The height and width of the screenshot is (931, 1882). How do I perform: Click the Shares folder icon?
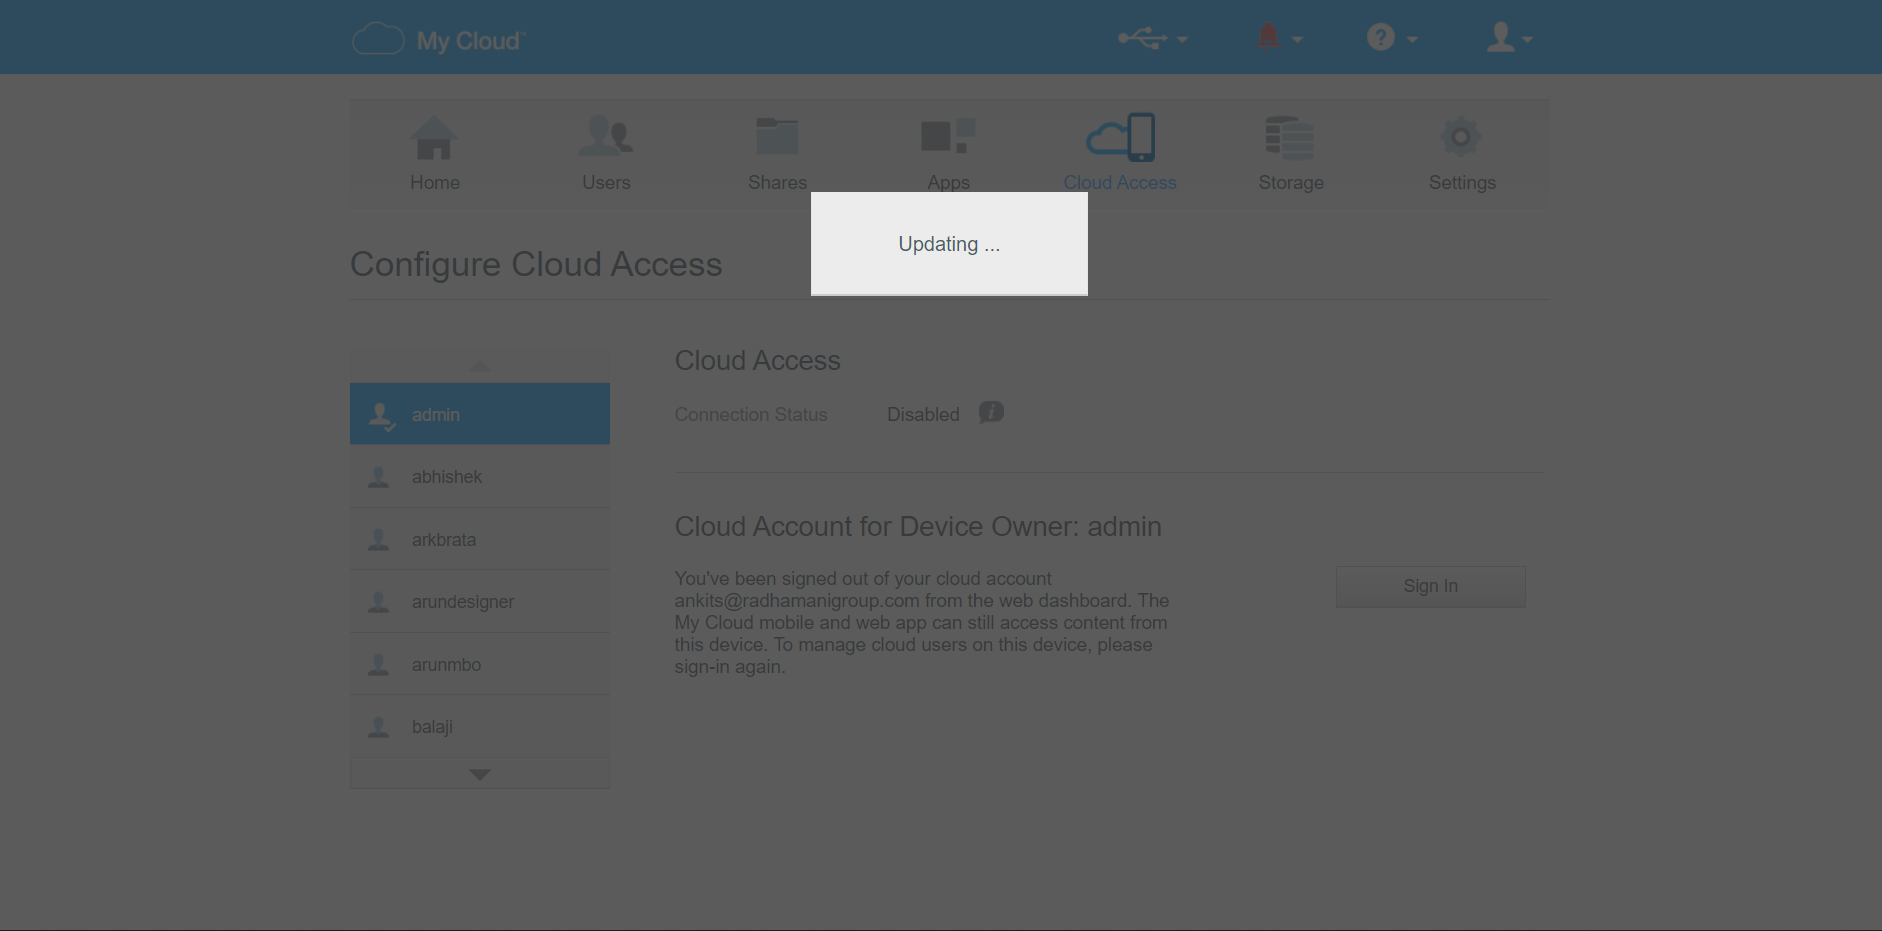pyautogui.click(x=777, y=137)
